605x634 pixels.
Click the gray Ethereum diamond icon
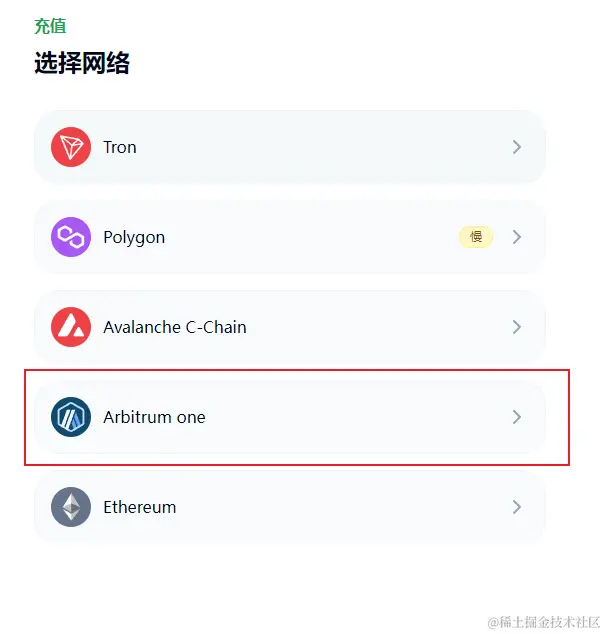tap(71, 507)
